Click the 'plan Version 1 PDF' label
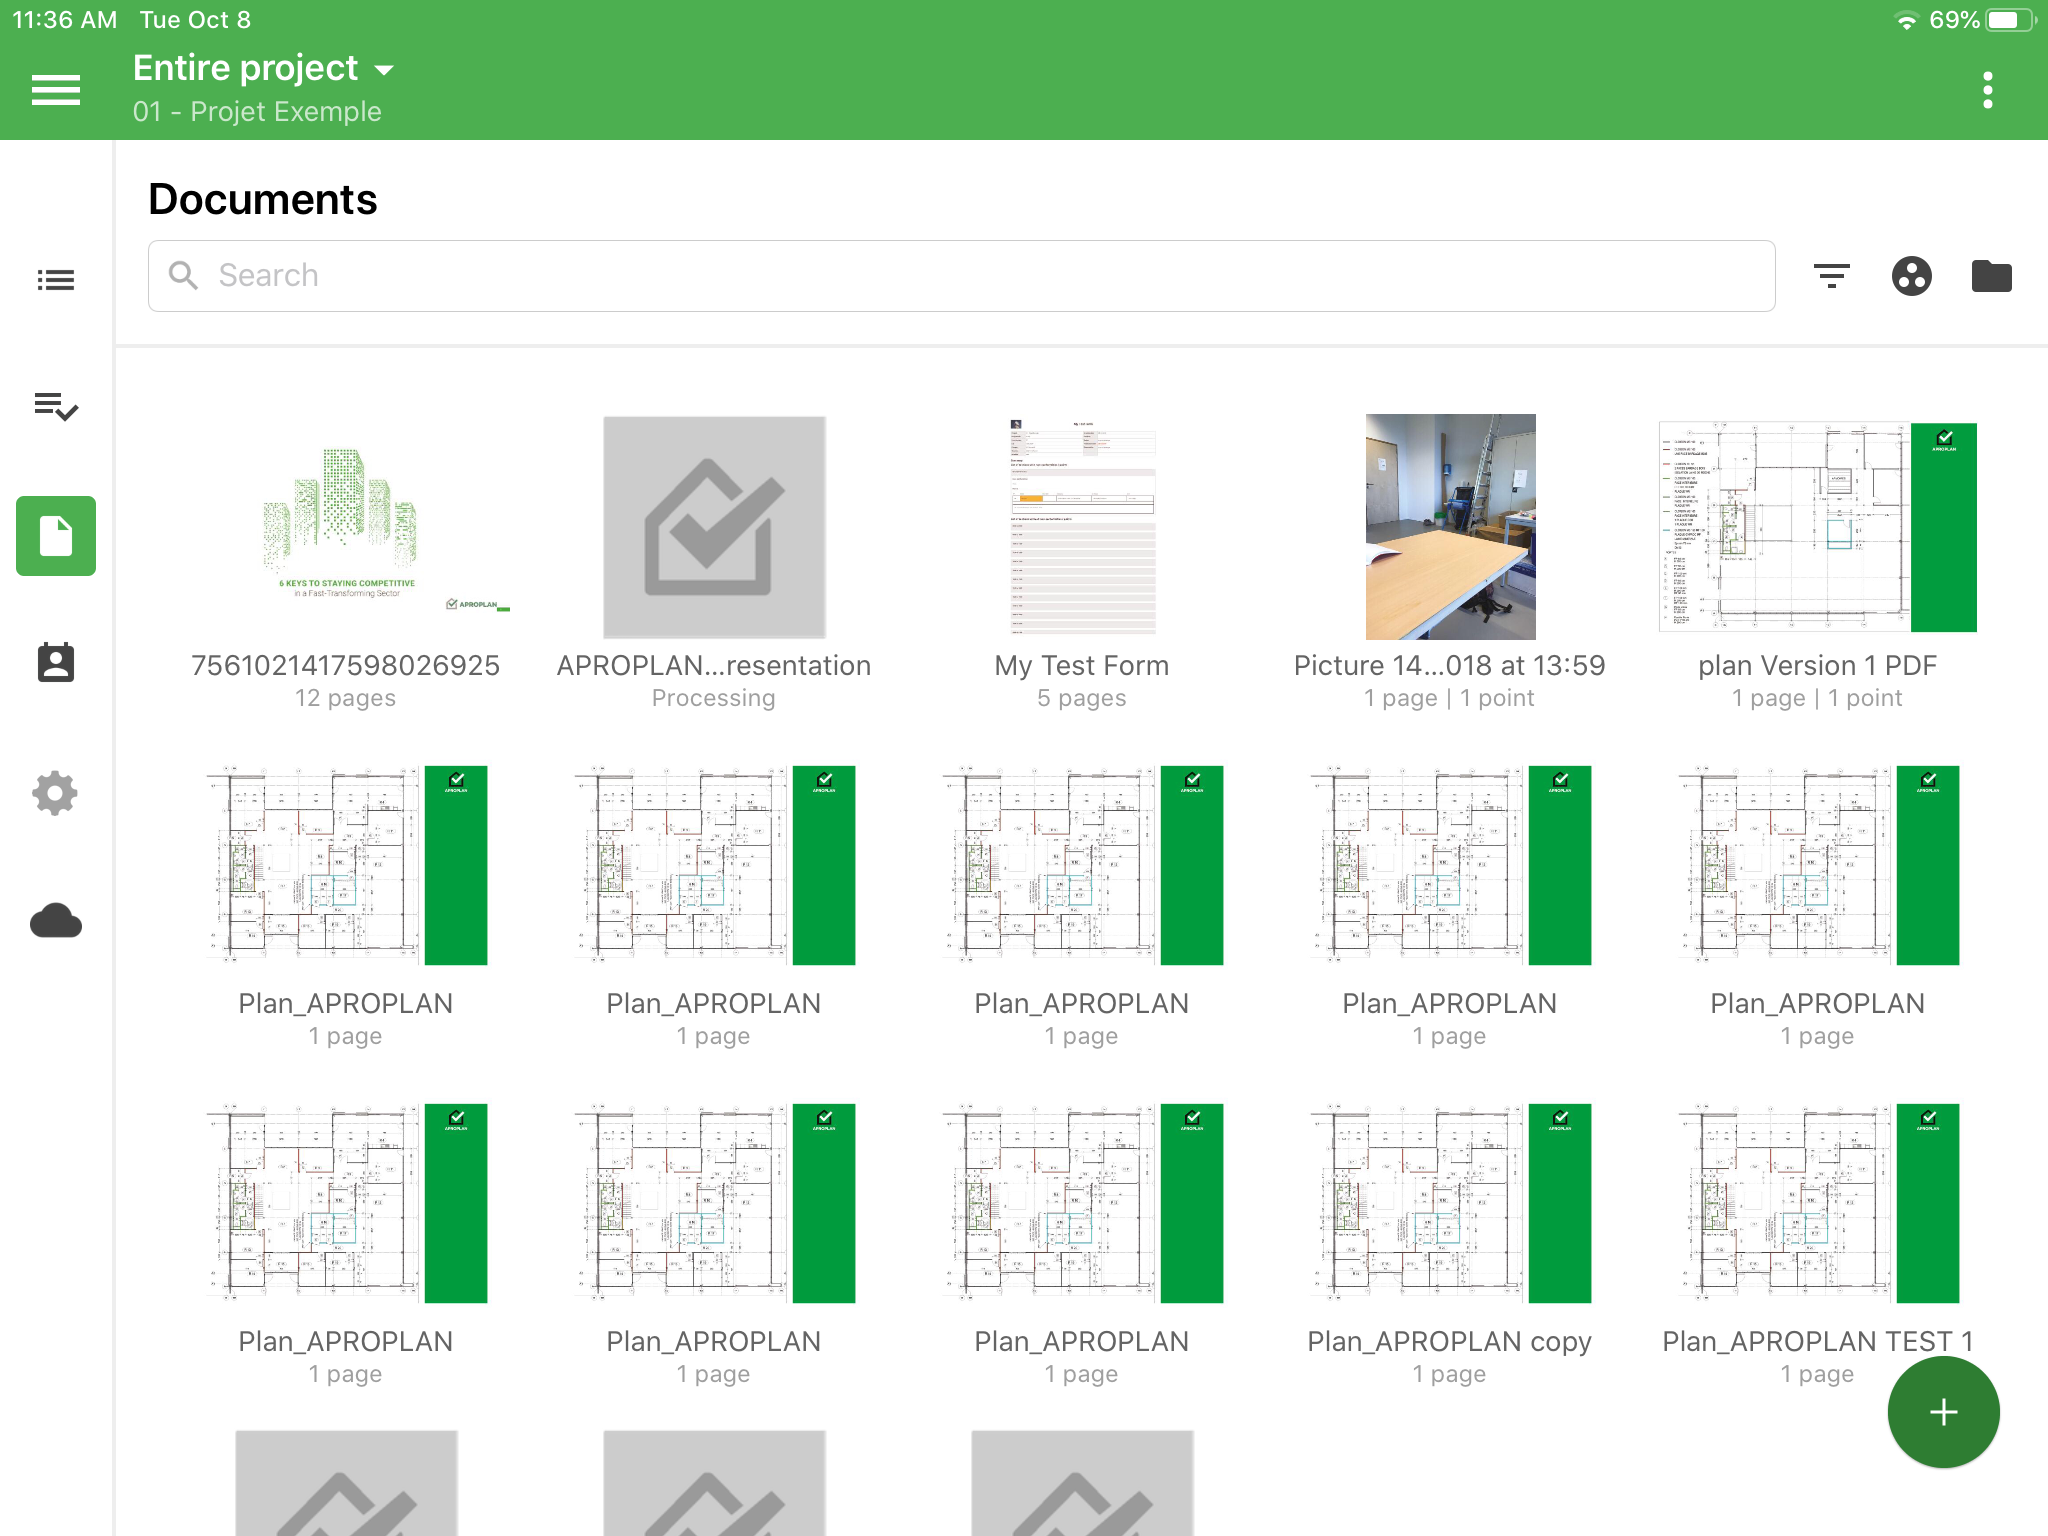This screenshot has height=1536, width=2048. click(x=1818, y=666)
